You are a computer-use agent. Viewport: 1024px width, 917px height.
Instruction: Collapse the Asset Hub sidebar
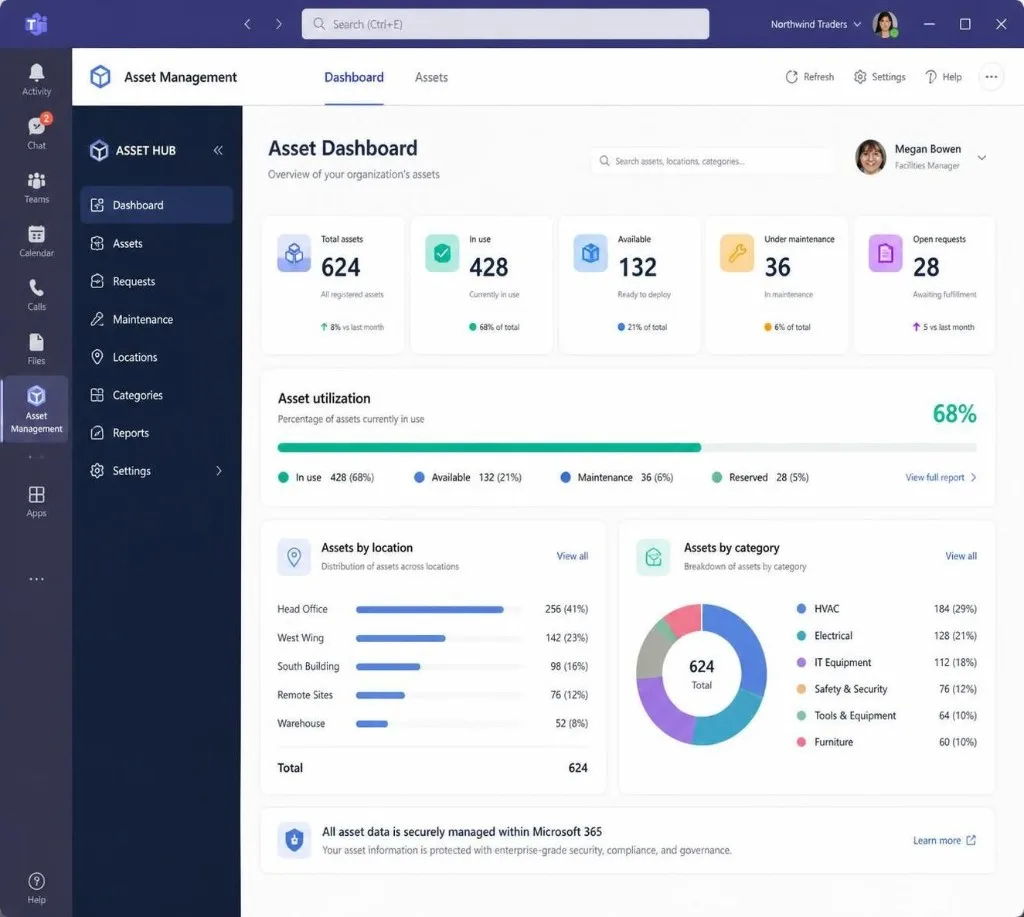(218, 150)
